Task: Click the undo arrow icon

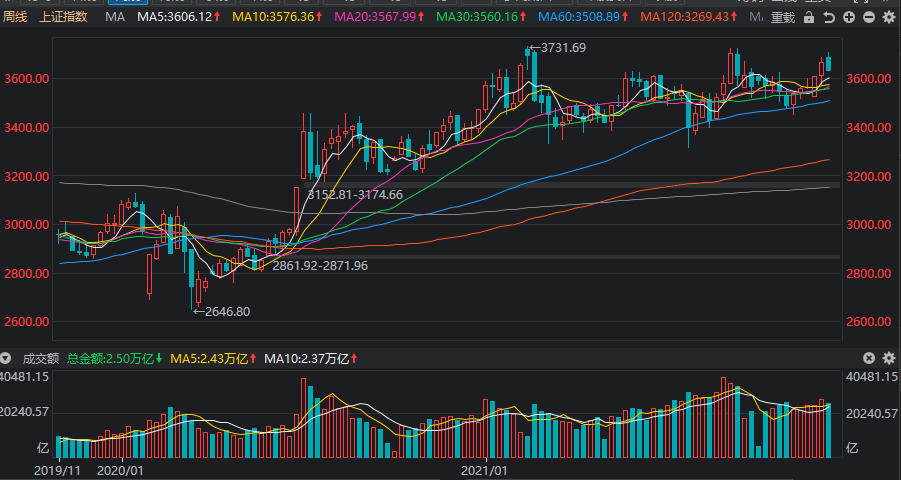Action: pyautogui.click(x=830, y=18)
